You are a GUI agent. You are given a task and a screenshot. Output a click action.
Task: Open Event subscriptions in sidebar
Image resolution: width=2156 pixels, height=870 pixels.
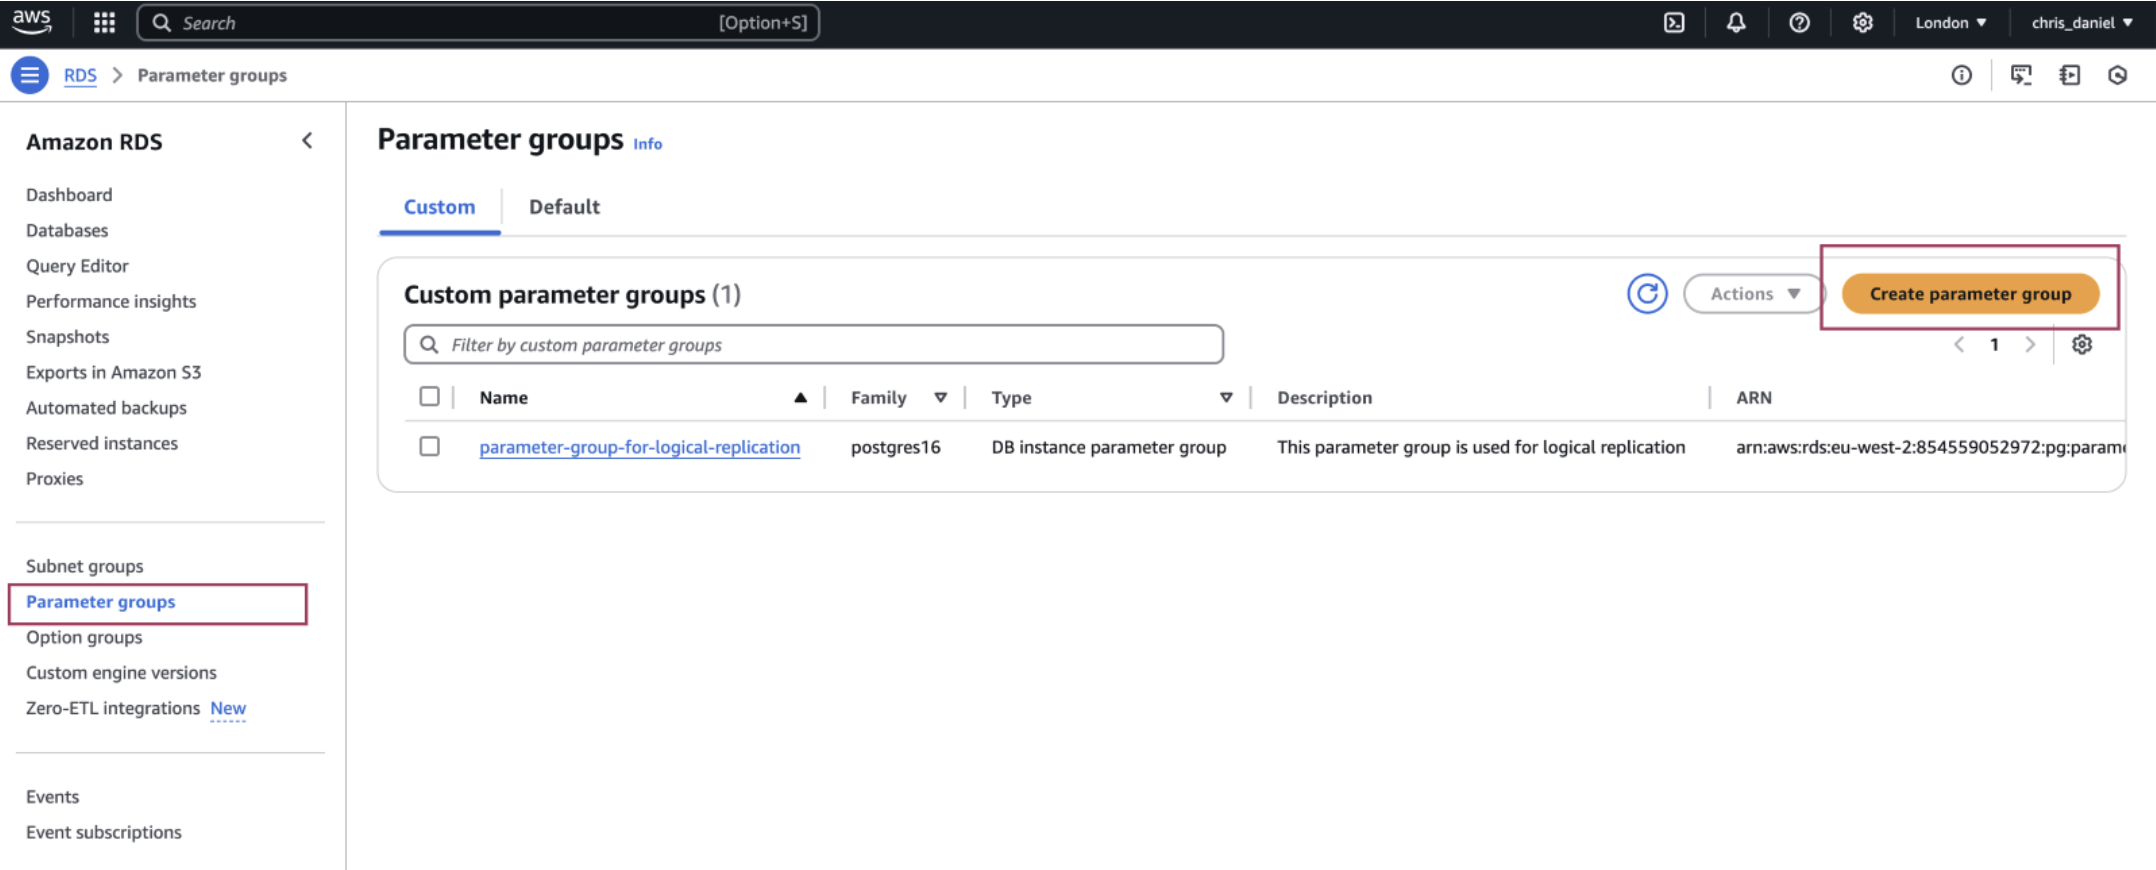pos(104,833)
